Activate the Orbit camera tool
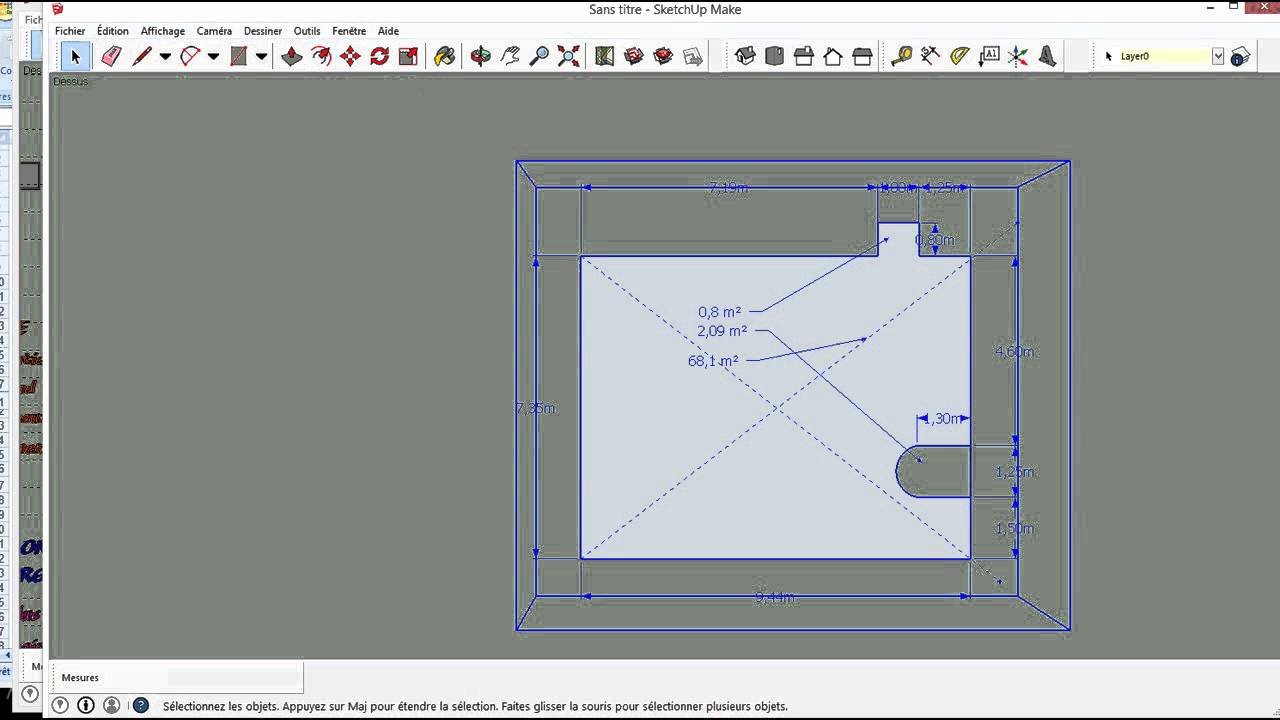Image resolution: width=1280 pixels, height=720 pixels. coord(481,57)
